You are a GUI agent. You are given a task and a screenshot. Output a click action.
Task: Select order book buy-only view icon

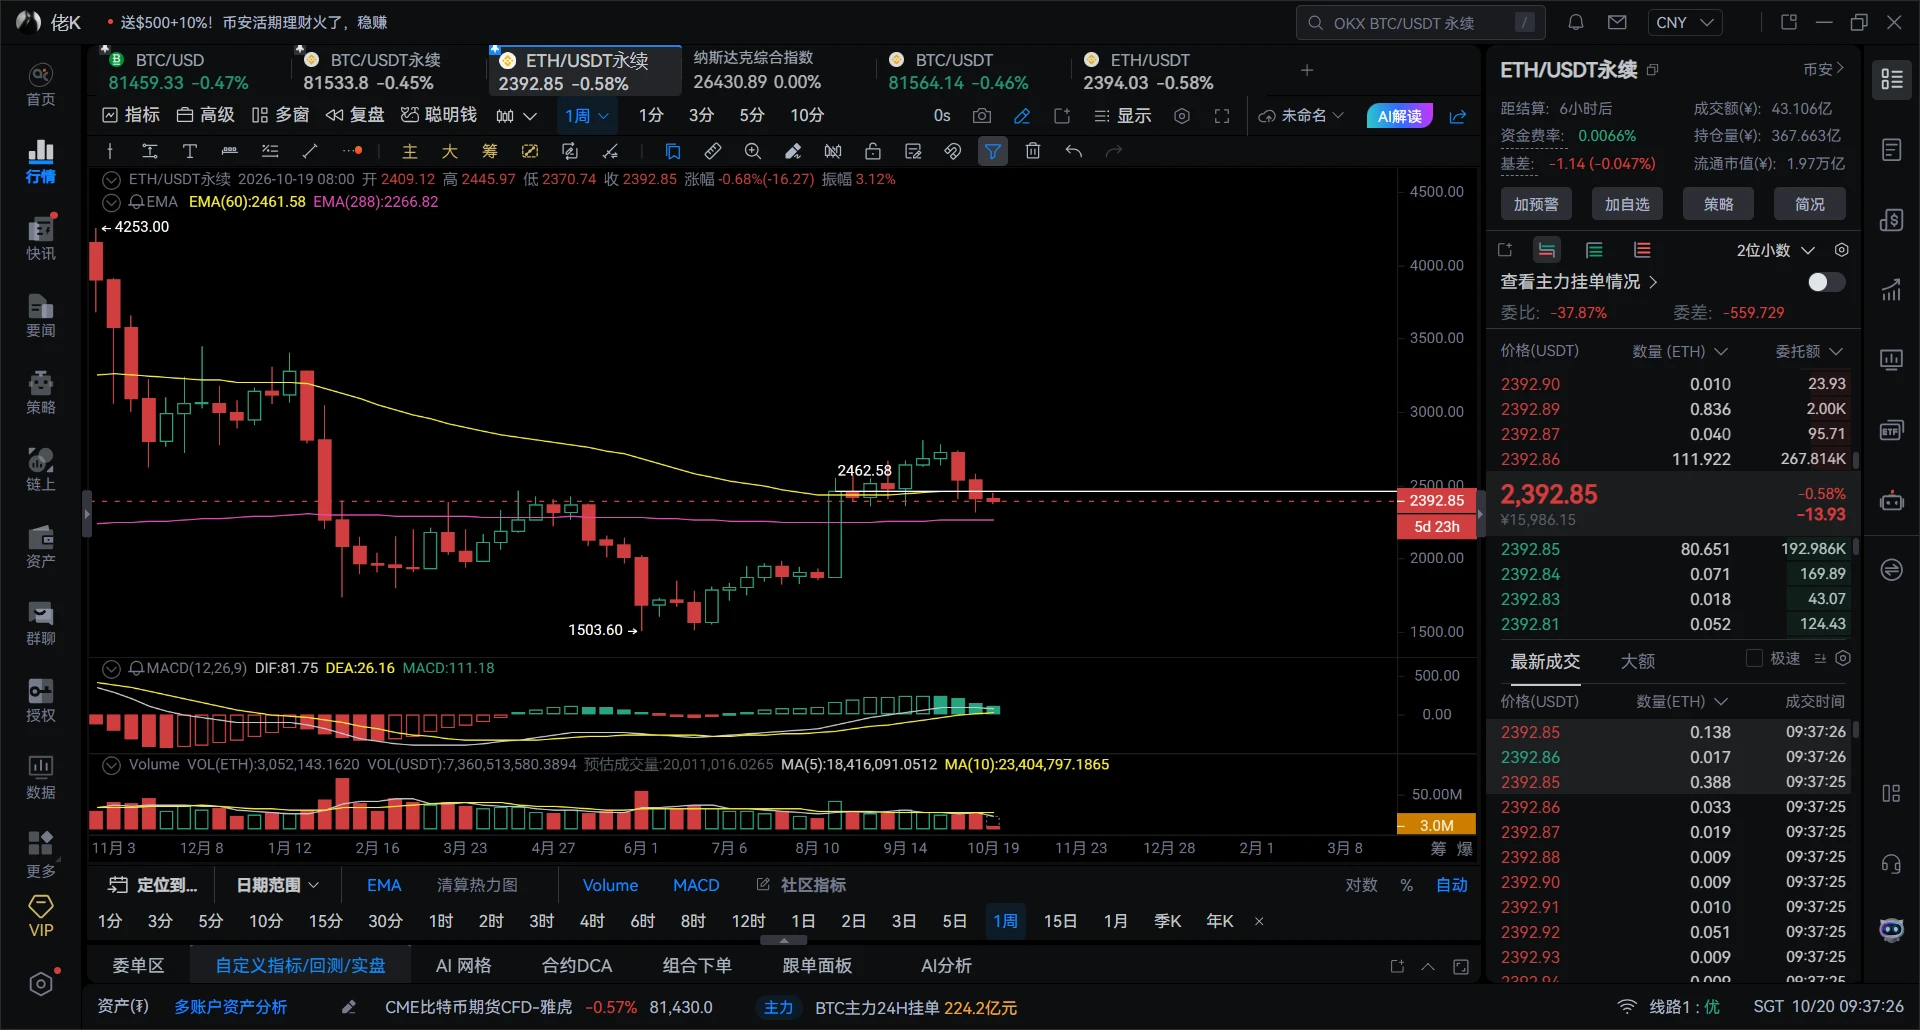point(1594,250)
